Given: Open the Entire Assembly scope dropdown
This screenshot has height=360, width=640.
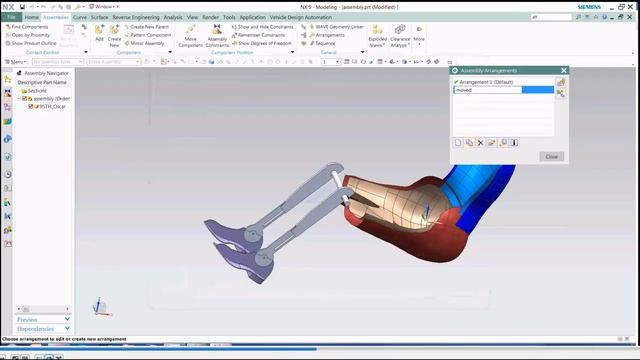Looking at the screenshot, I should coord(114,62).
